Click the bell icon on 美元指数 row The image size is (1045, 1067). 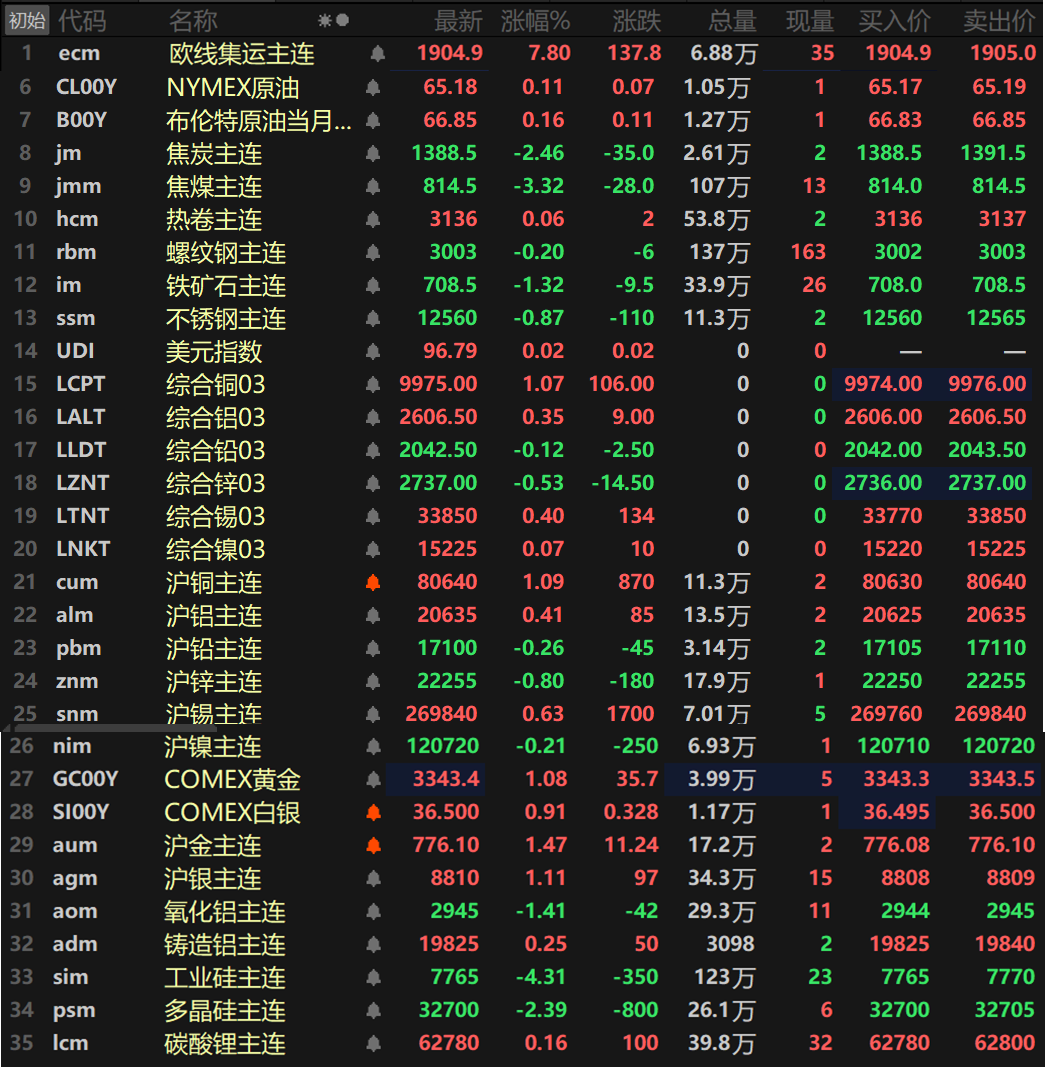click(x=373, y=352)
